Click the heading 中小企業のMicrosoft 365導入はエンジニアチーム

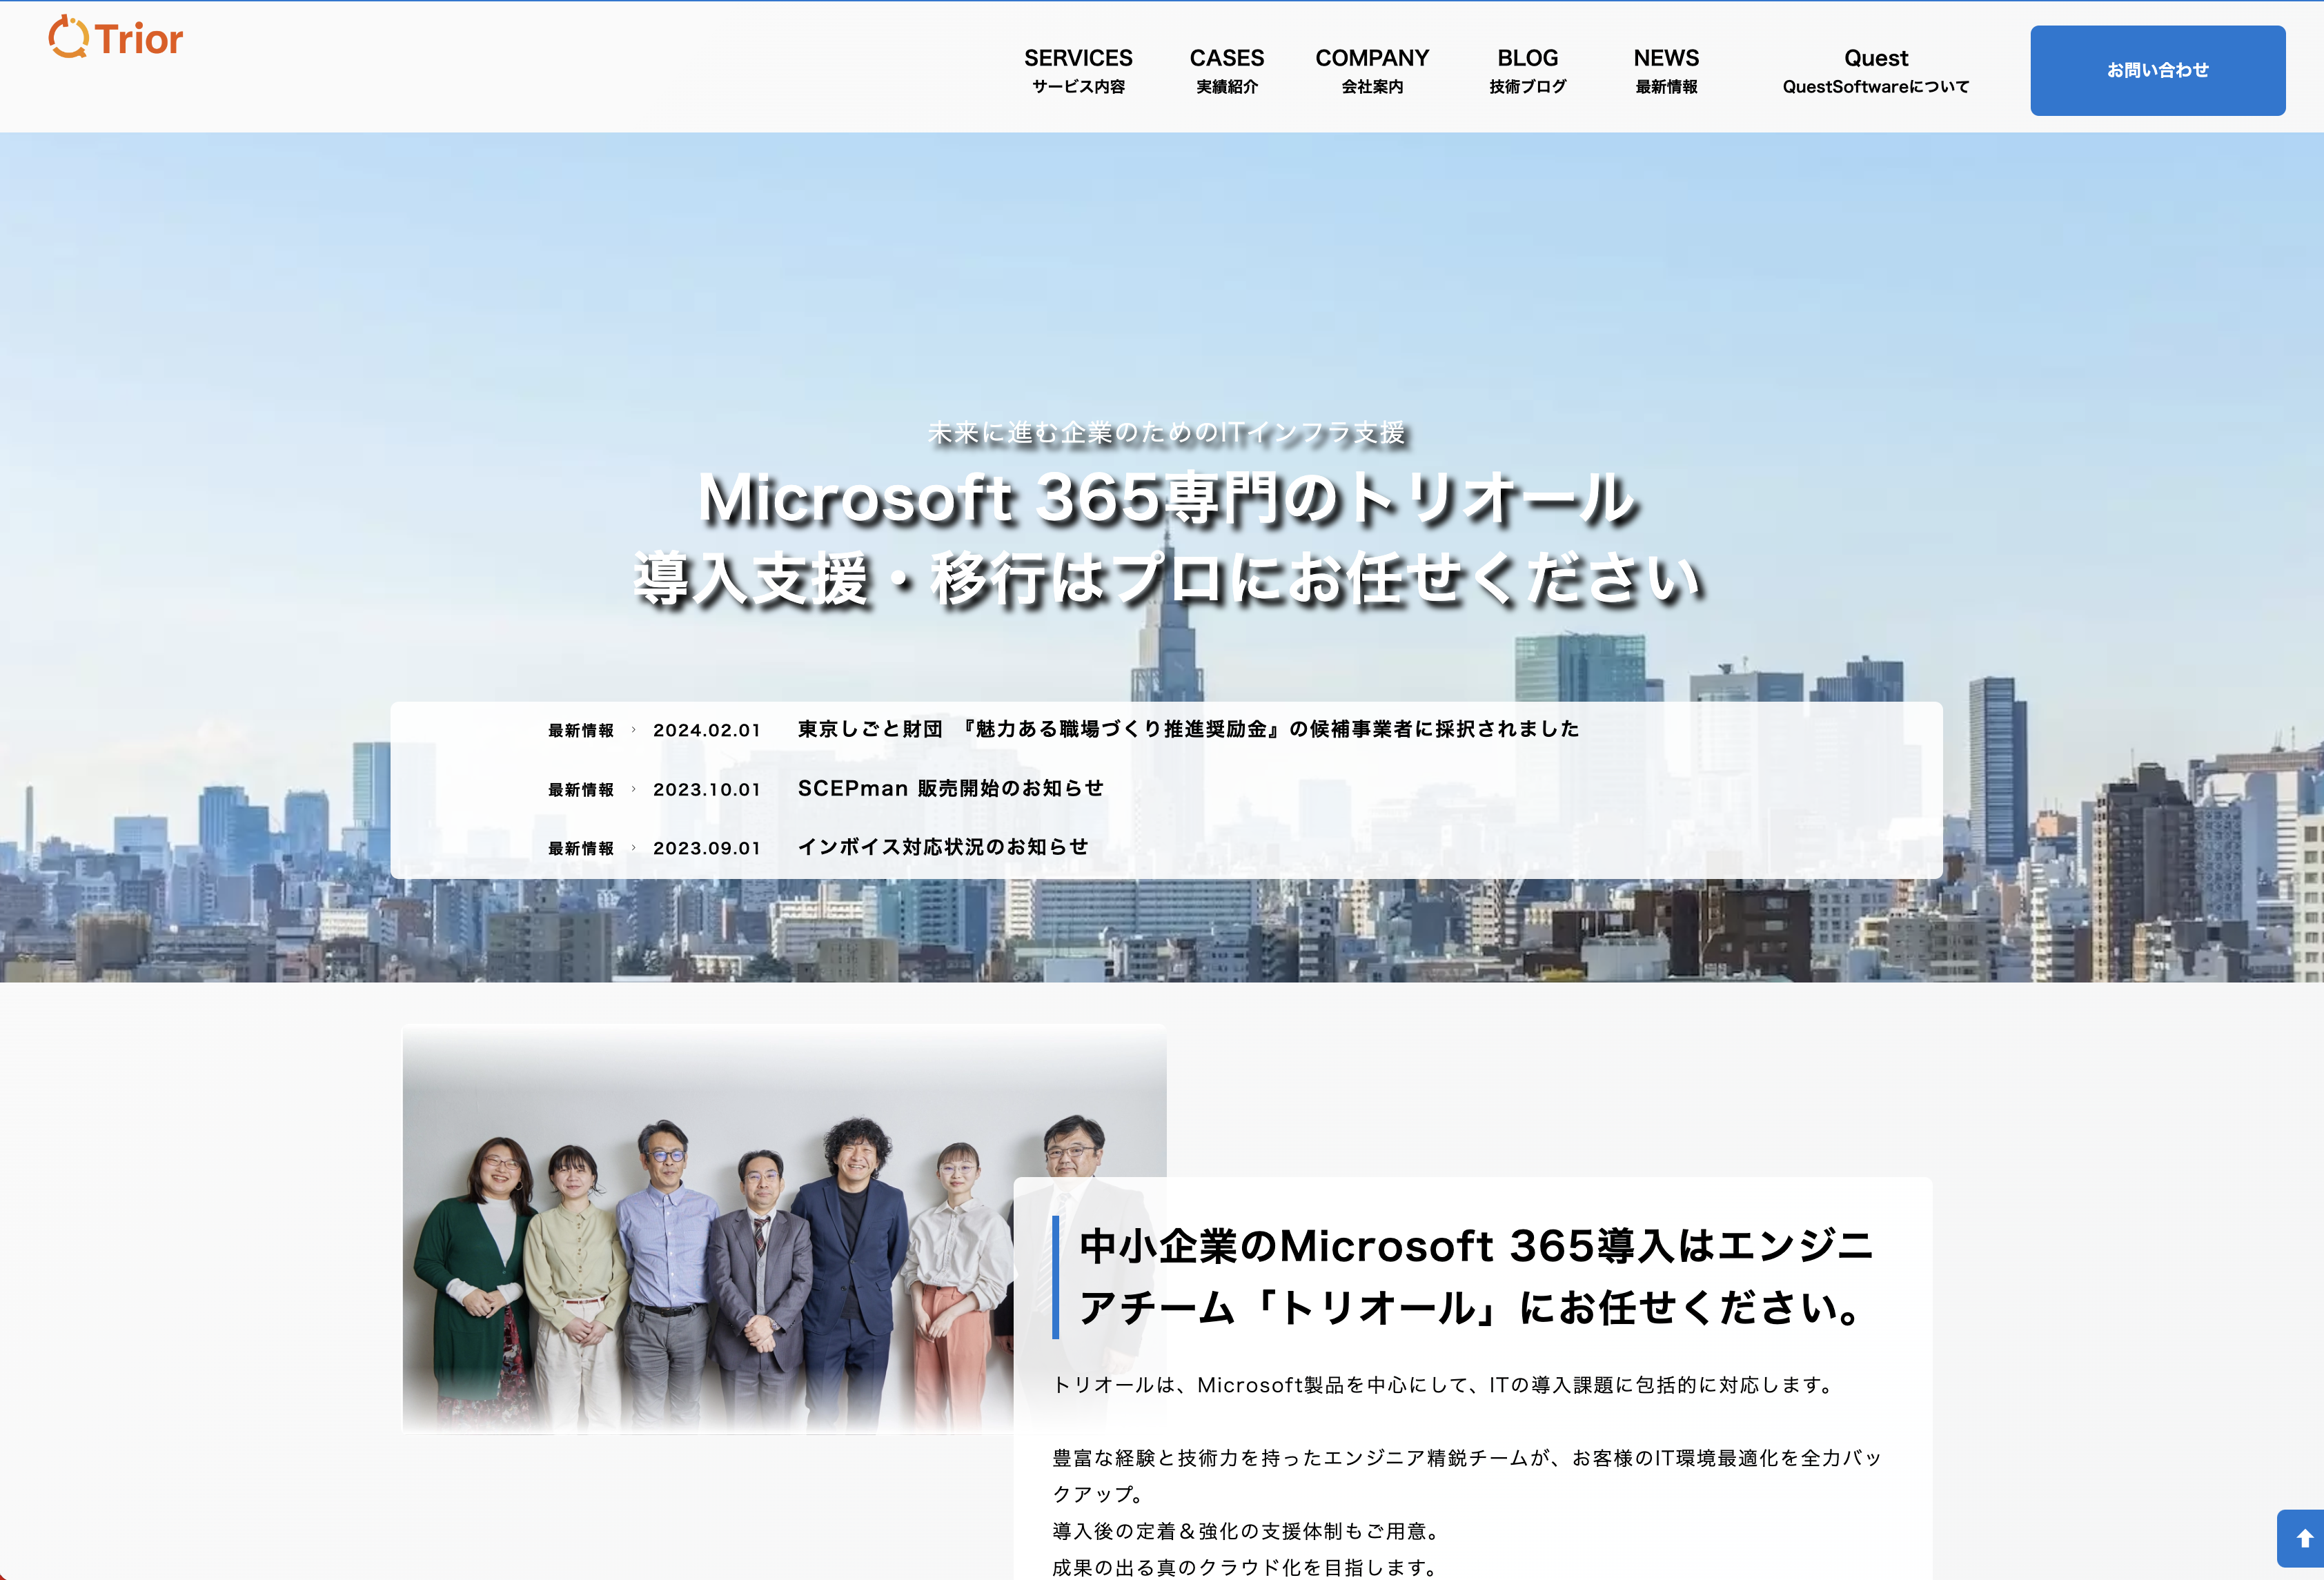point(1476,1276)
